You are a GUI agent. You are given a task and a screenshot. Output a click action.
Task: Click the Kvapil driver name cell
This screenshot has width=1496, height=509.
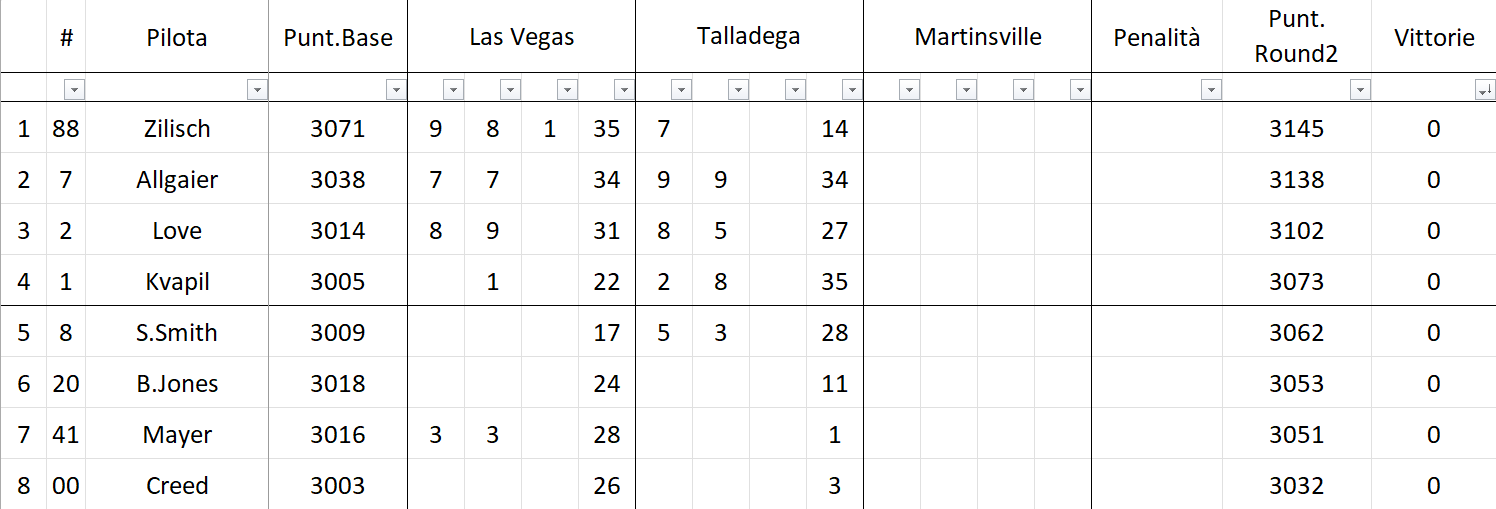coord(176,282)
